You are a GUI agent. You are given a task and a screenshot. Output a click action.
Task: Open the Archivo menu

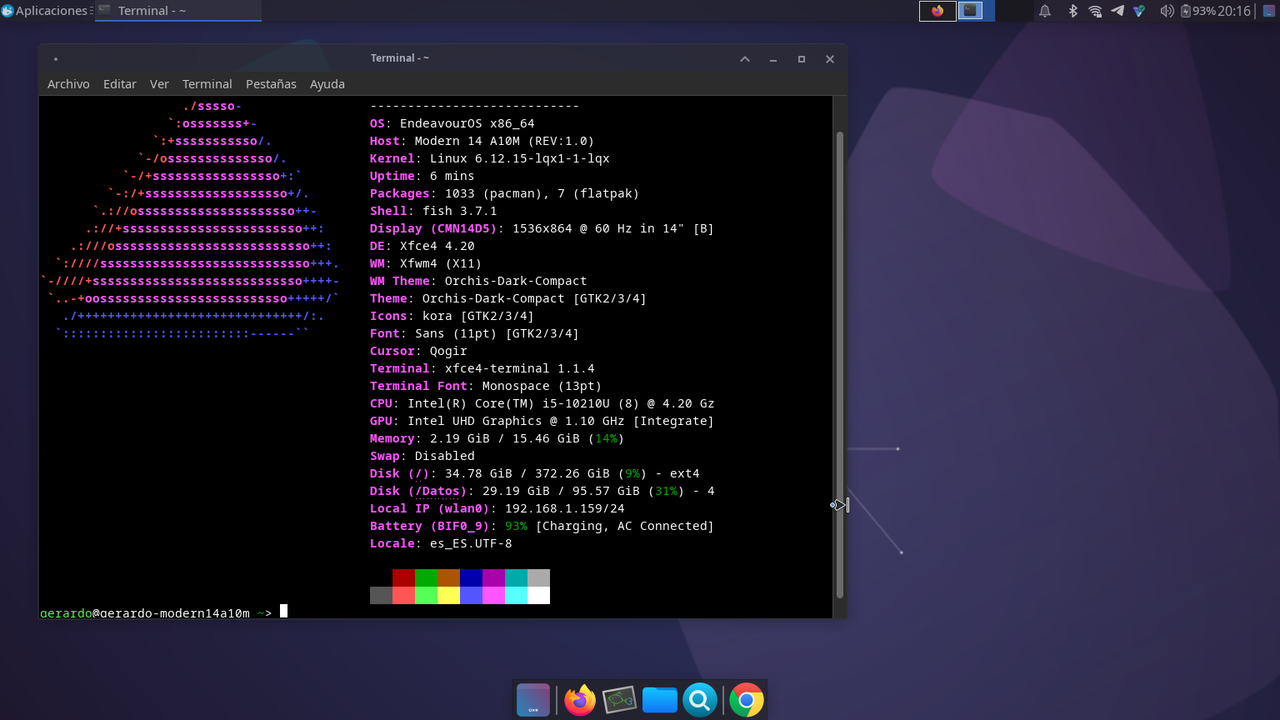68,84
